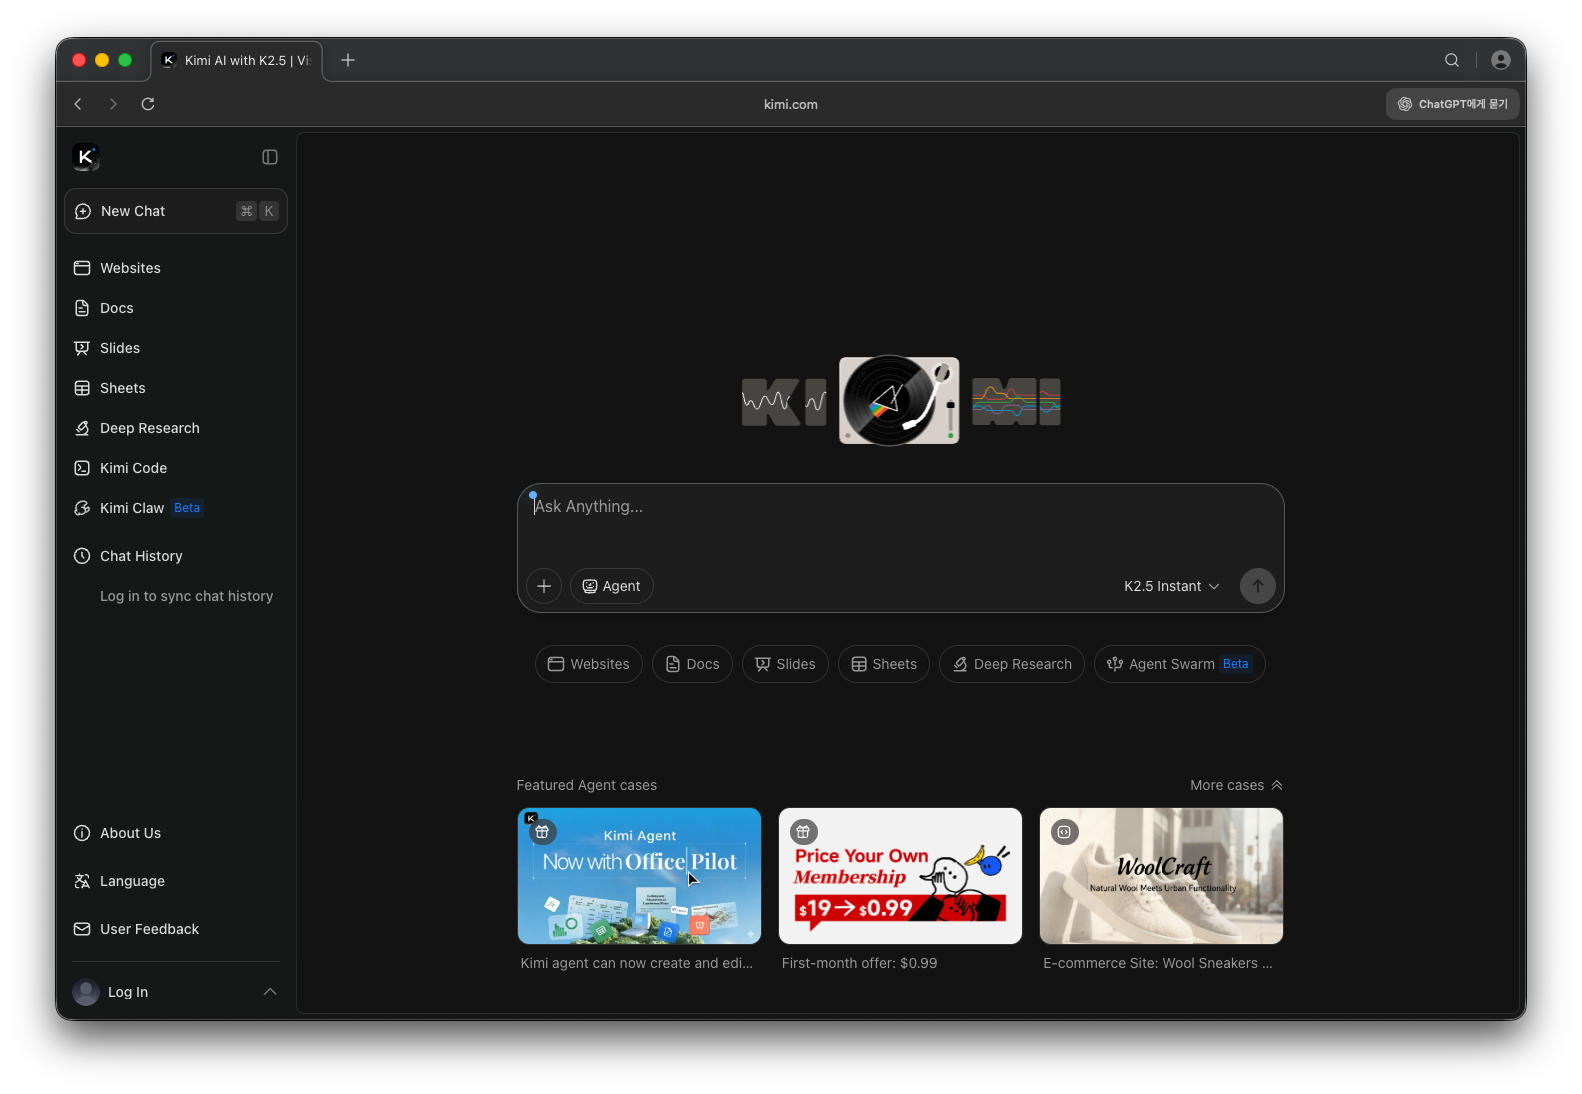
Task: Collapse the sidebar with panel icon
Action: [x=270, y=157]
